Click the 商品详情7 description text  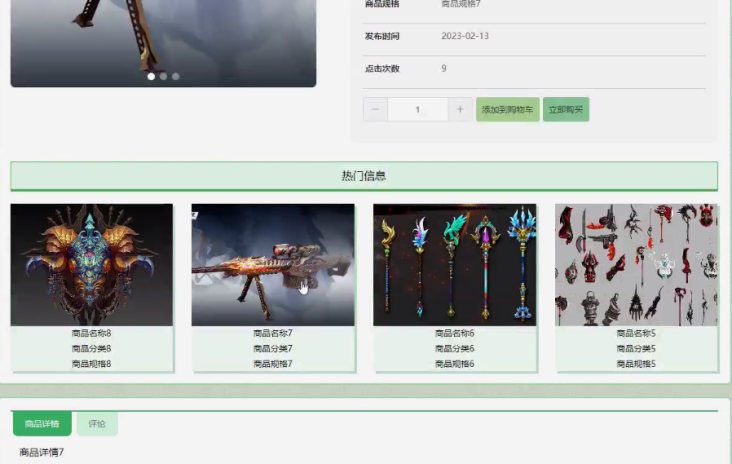(42, 452)
